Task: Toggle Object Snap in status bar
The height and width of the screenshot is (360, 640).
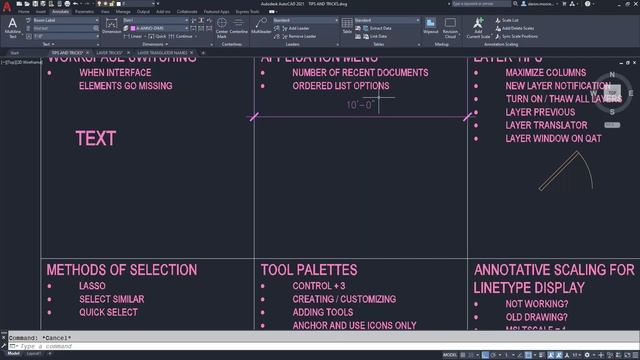Action: click(528, 355)
